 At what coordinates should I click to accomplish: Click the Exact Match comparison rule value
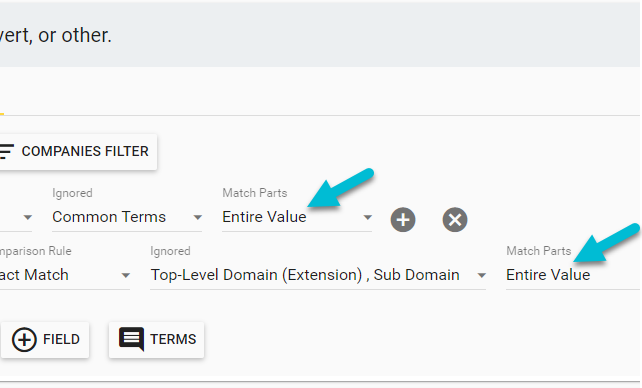34,275
